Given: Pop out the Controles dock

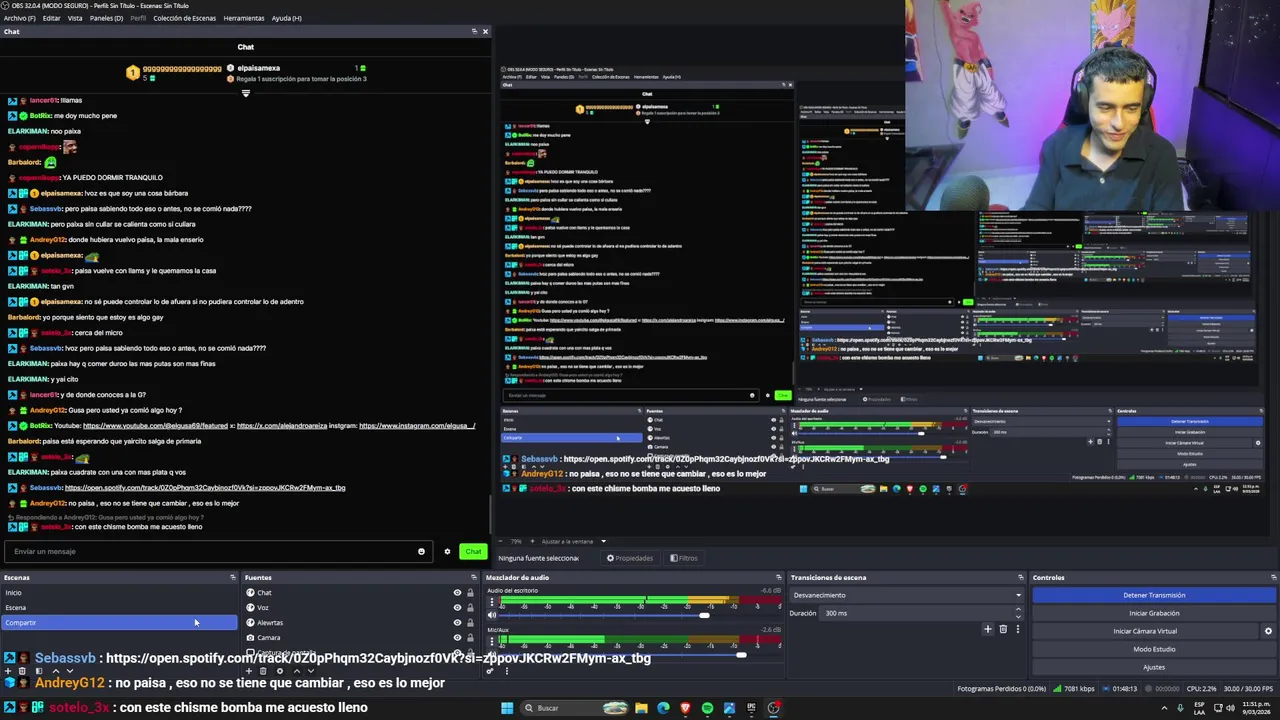Looking at the screenshot, I should (x=1273, y=577).
